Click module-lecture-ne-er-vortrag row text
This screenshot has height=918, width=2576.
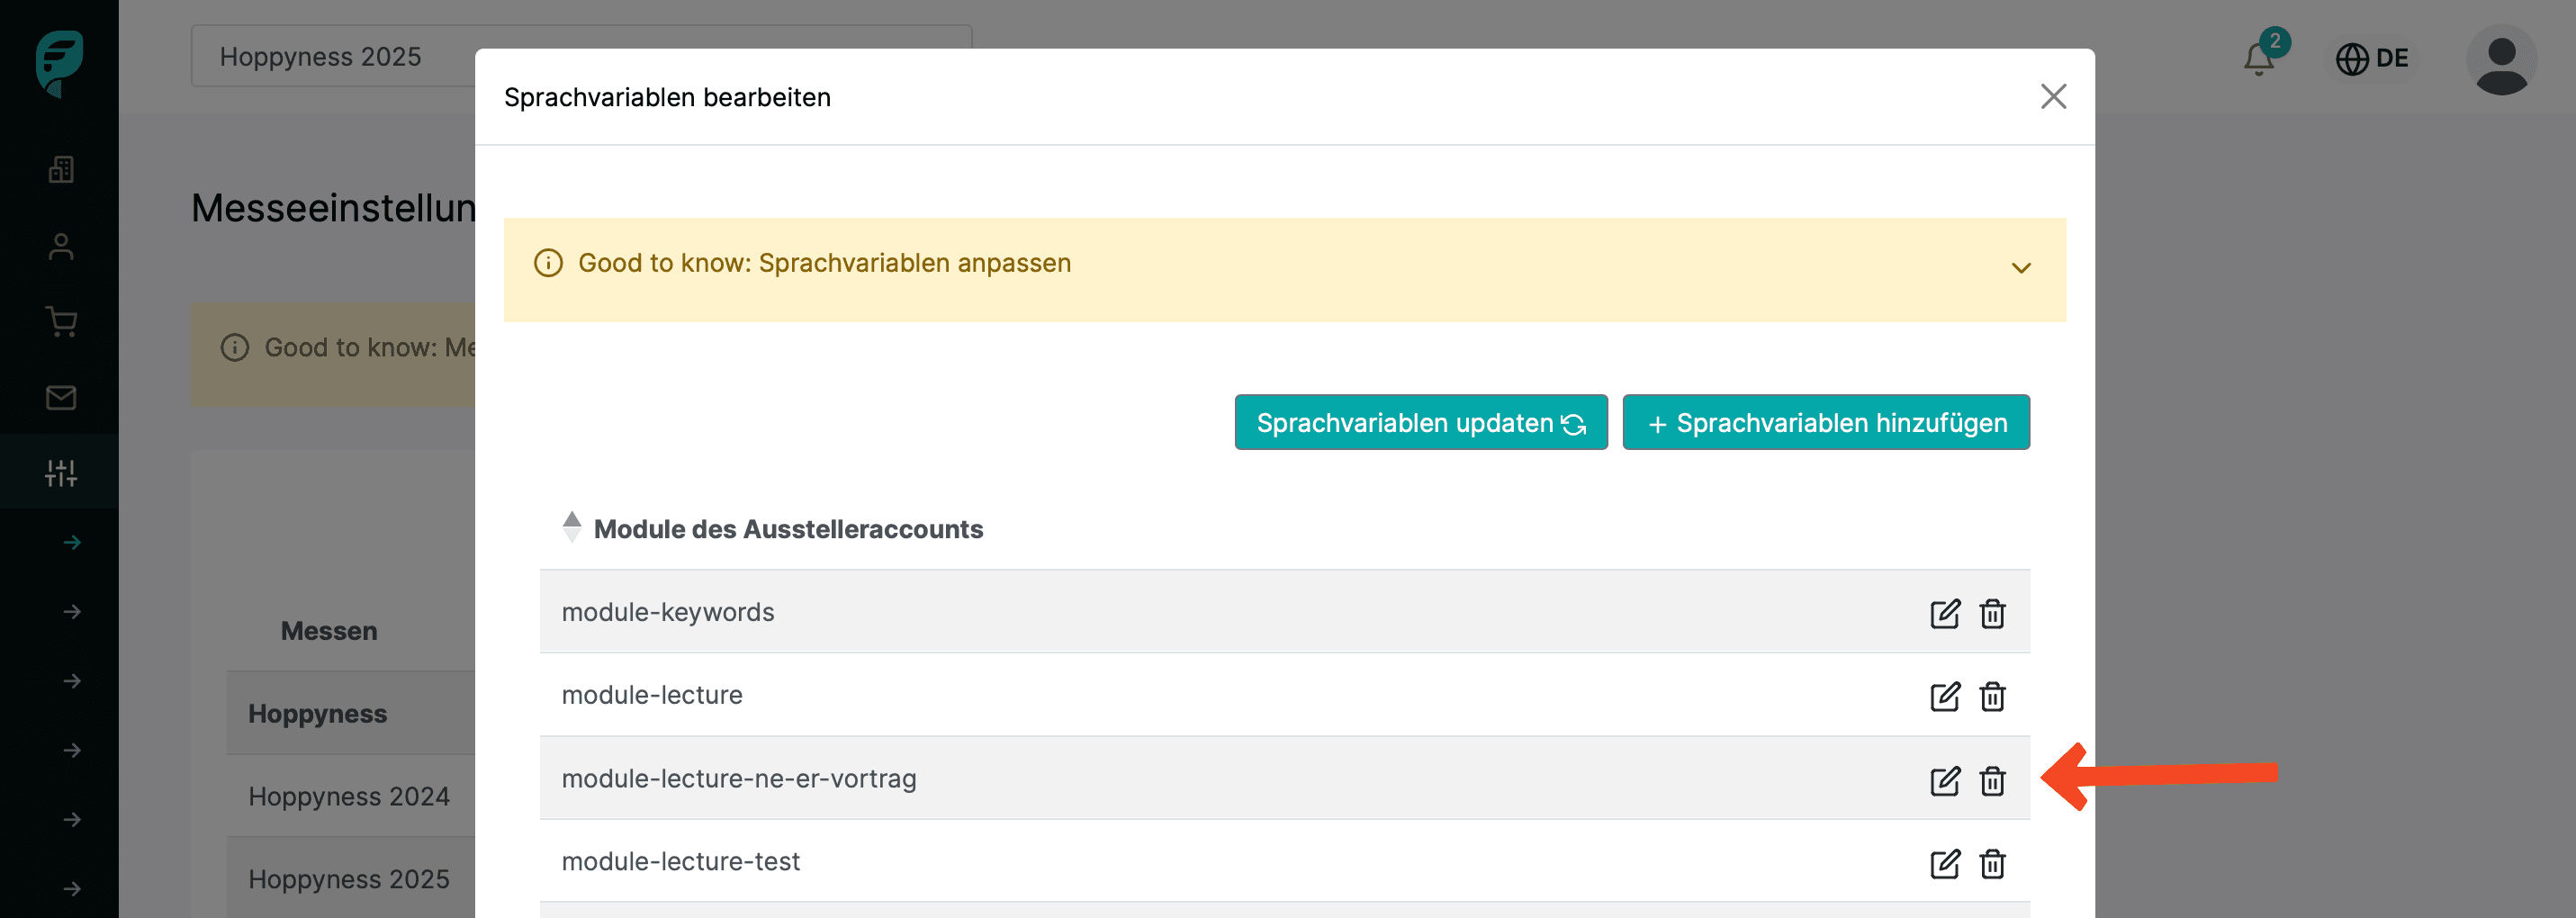tap(738, 778)
